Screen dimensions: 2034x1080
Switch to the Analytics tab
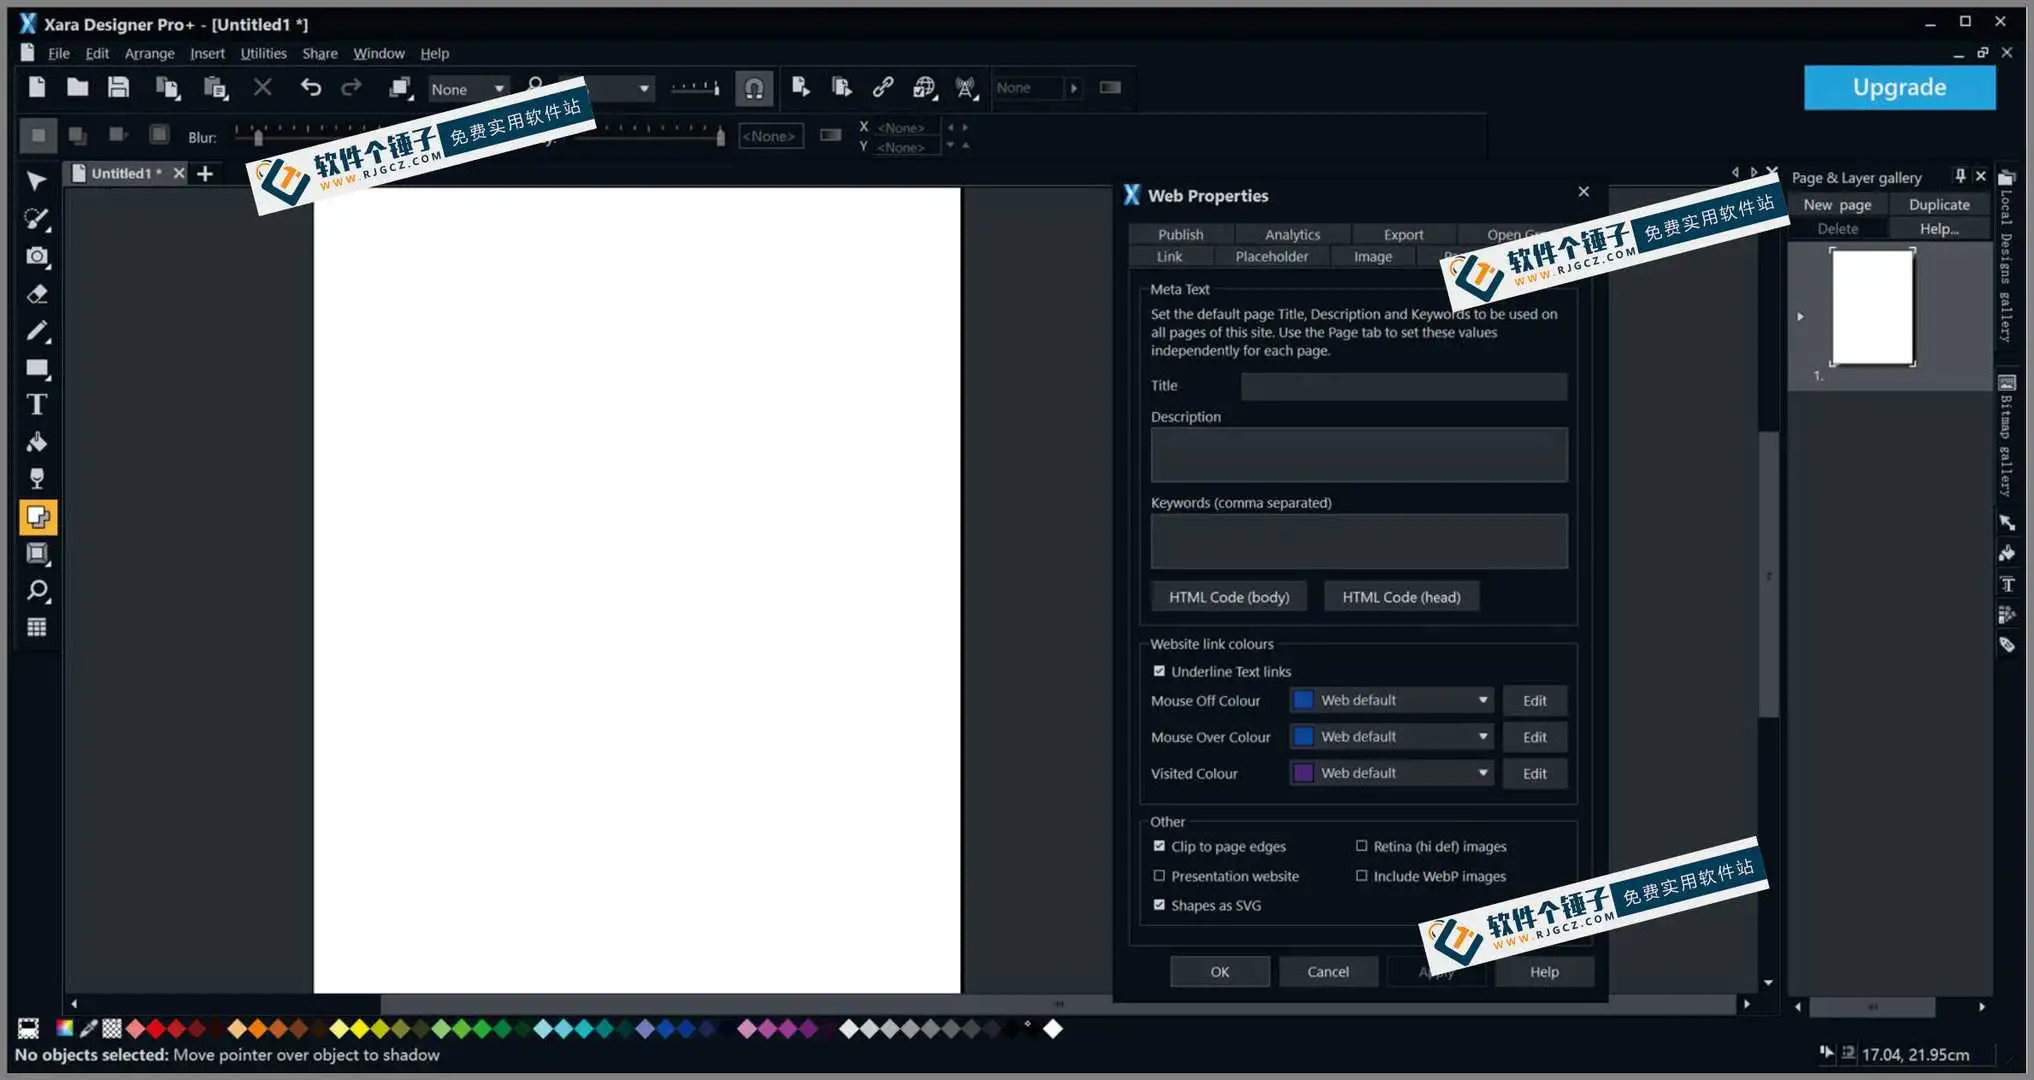coord(1292,234)
